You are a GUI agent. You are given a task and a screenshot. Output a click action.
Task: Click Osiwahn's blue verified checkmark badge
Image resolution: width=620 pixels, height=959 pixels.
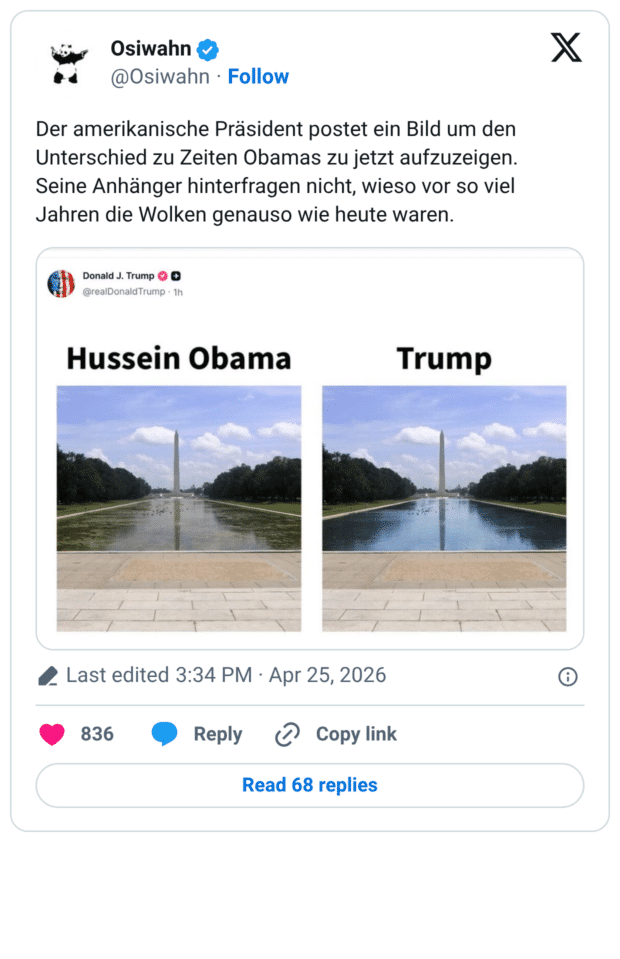(206, 48)
